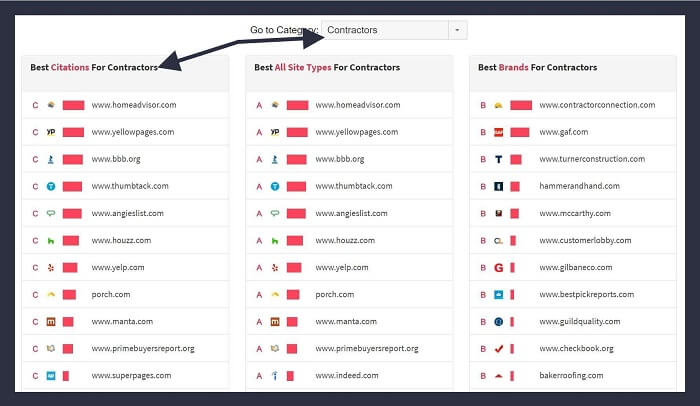Click GAF logo icon in Brands column
700x406 pixels.
point(499,132)
